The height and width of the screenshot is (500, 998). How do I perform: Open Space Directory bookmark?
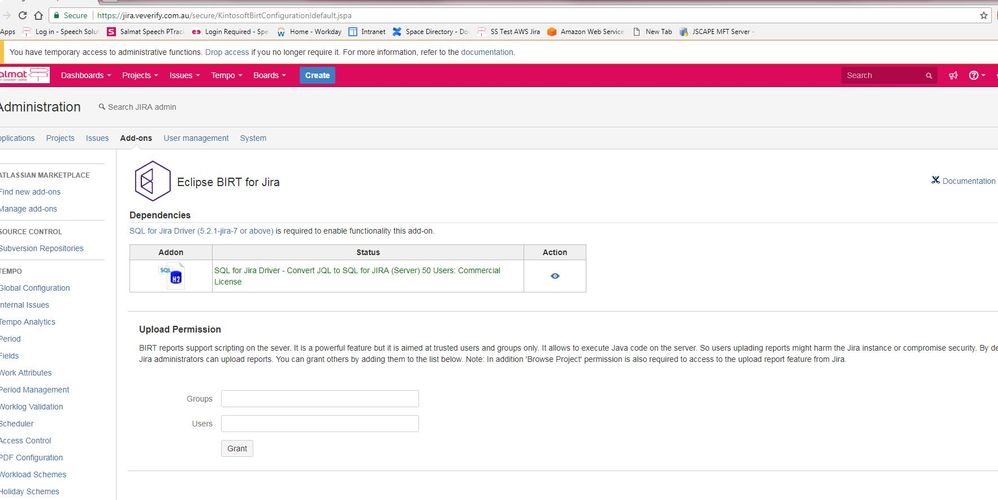pos(431,31)
